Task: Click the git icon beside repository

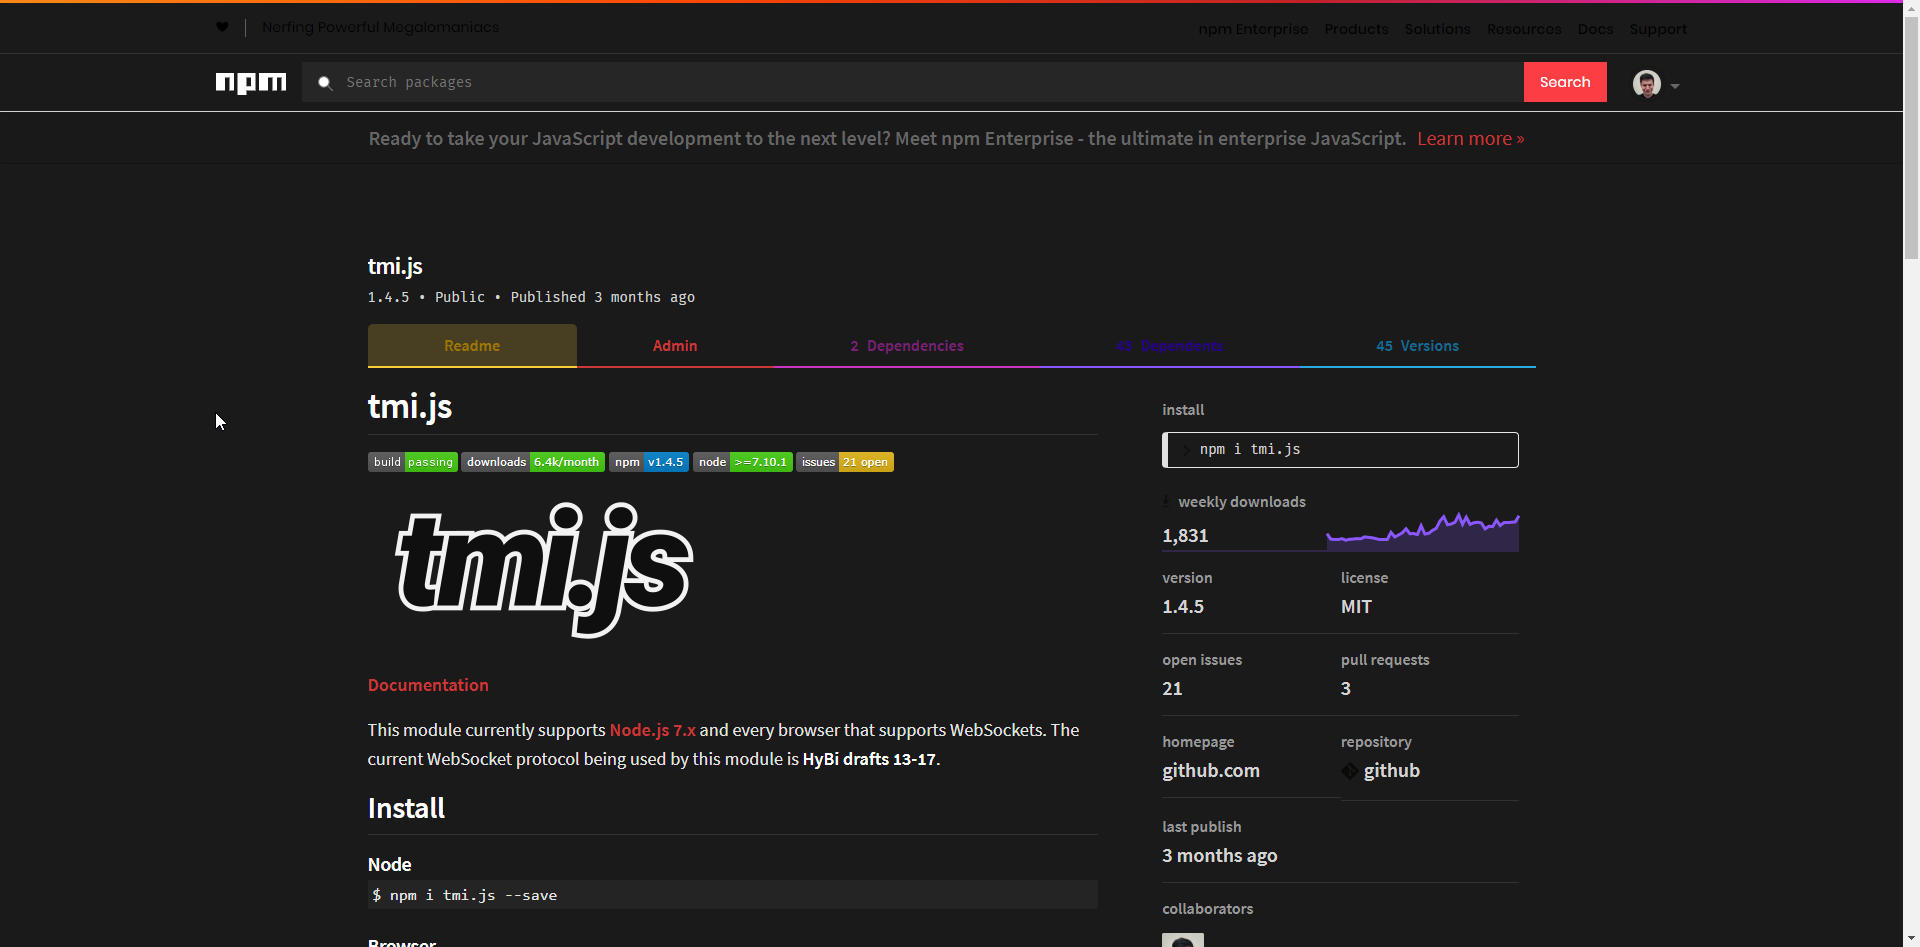Action: [x=1350, y=771]
